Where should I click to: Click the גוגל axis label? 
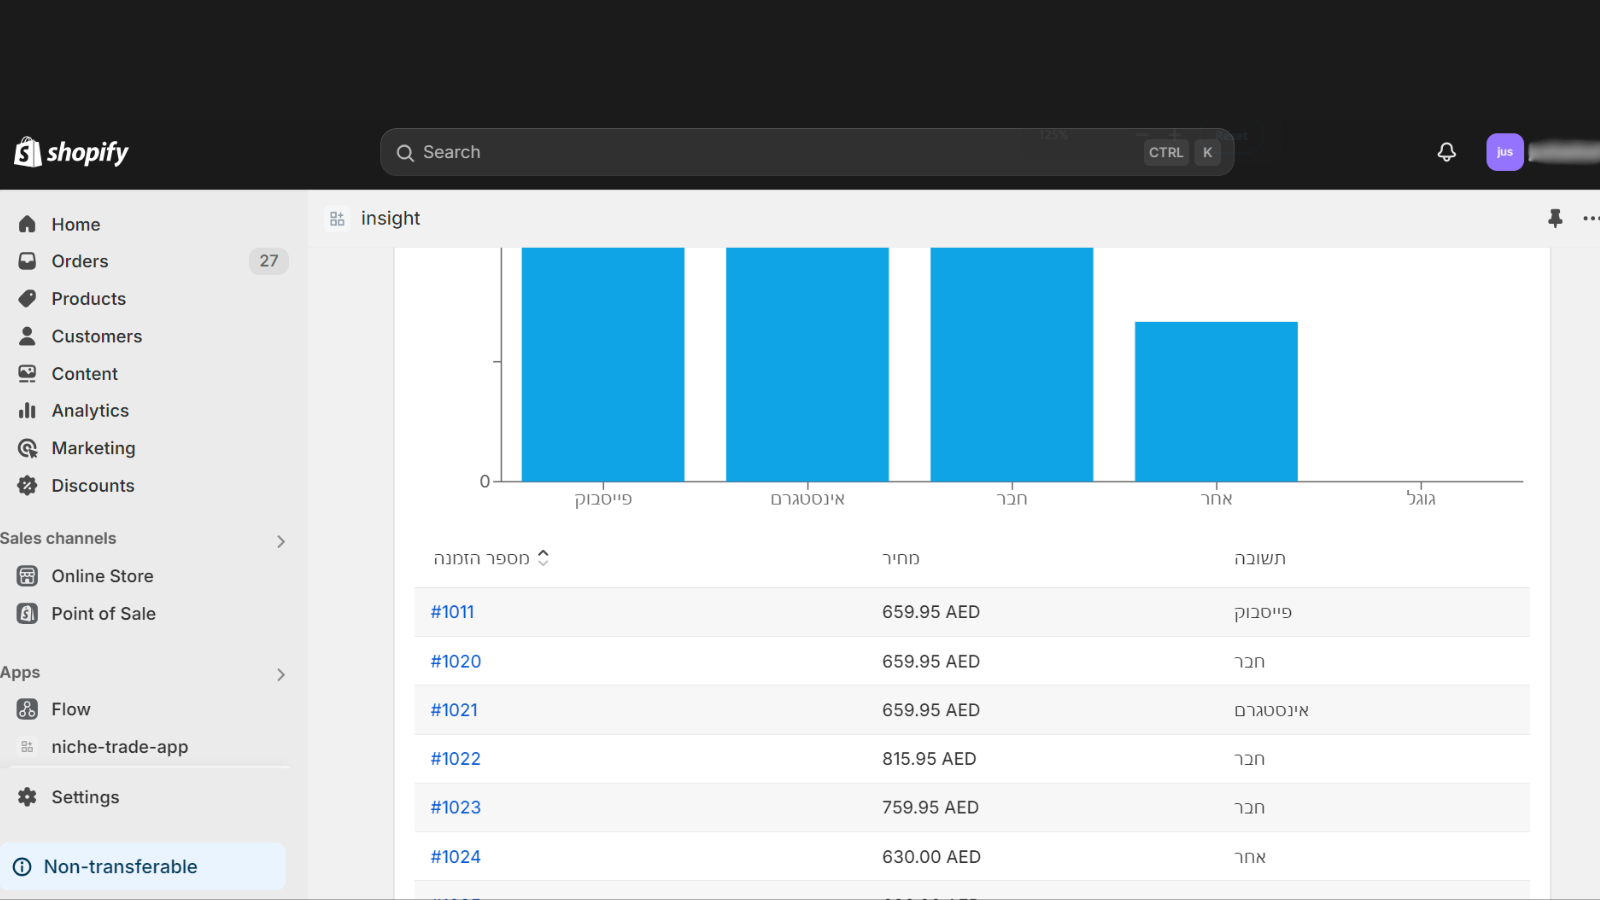tap(1421, 498)
